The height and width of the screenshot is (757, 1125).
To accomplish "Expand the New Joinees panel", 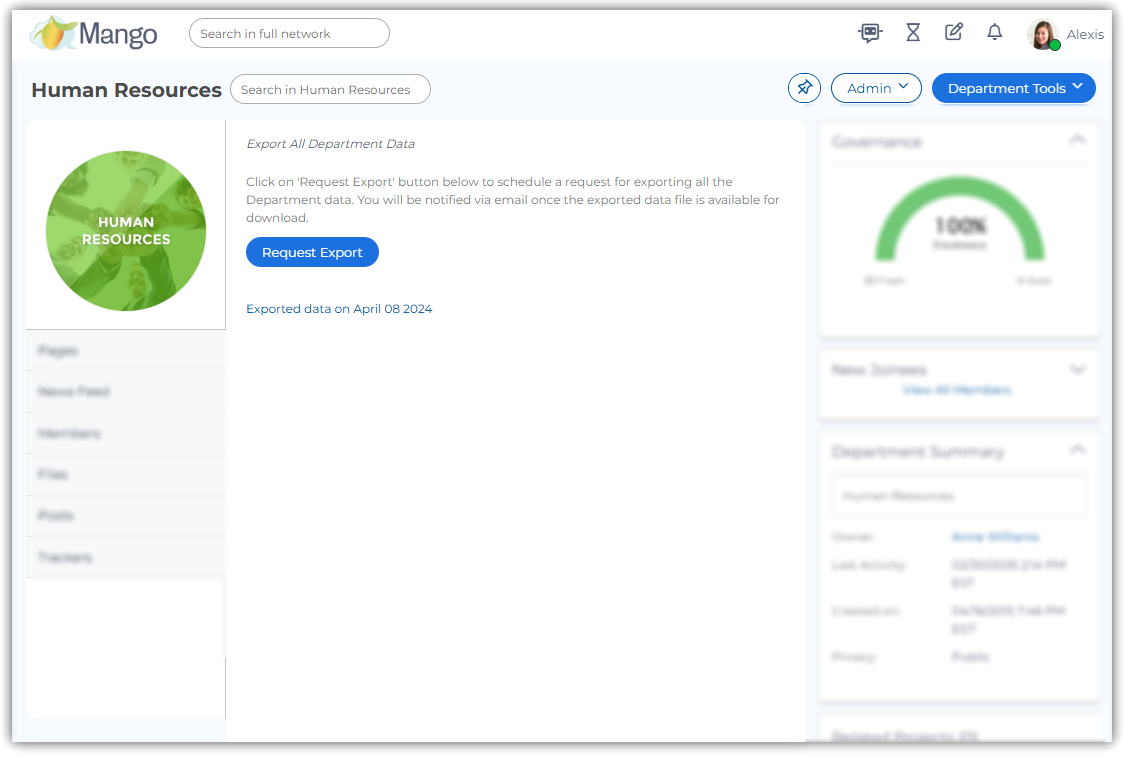I will (1077, 369).
